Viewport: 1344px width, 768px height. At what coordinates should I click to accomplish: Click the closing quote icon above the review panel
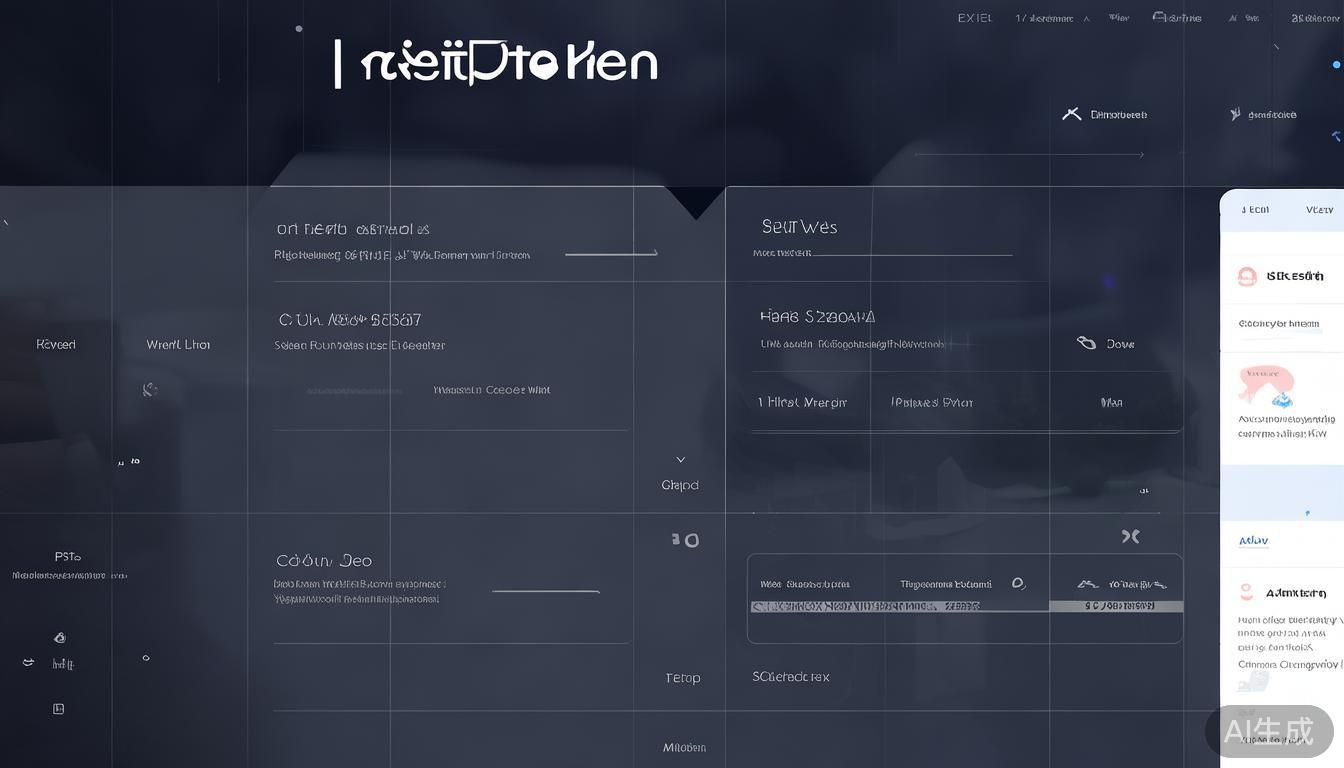pos(1130,536)
